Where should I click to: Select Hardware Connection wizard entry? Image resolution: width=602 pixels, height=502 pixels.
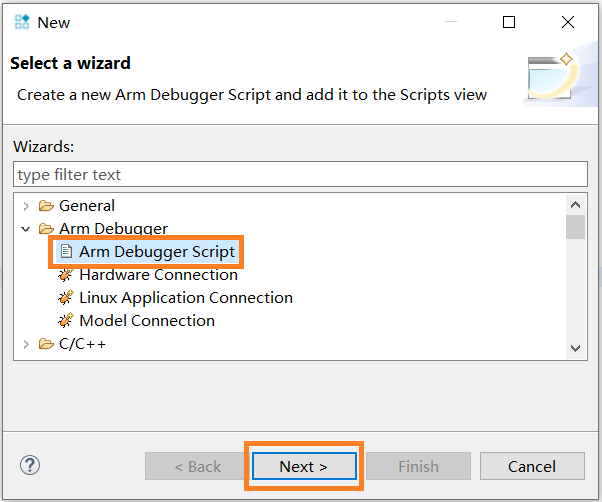coord(158,275)
